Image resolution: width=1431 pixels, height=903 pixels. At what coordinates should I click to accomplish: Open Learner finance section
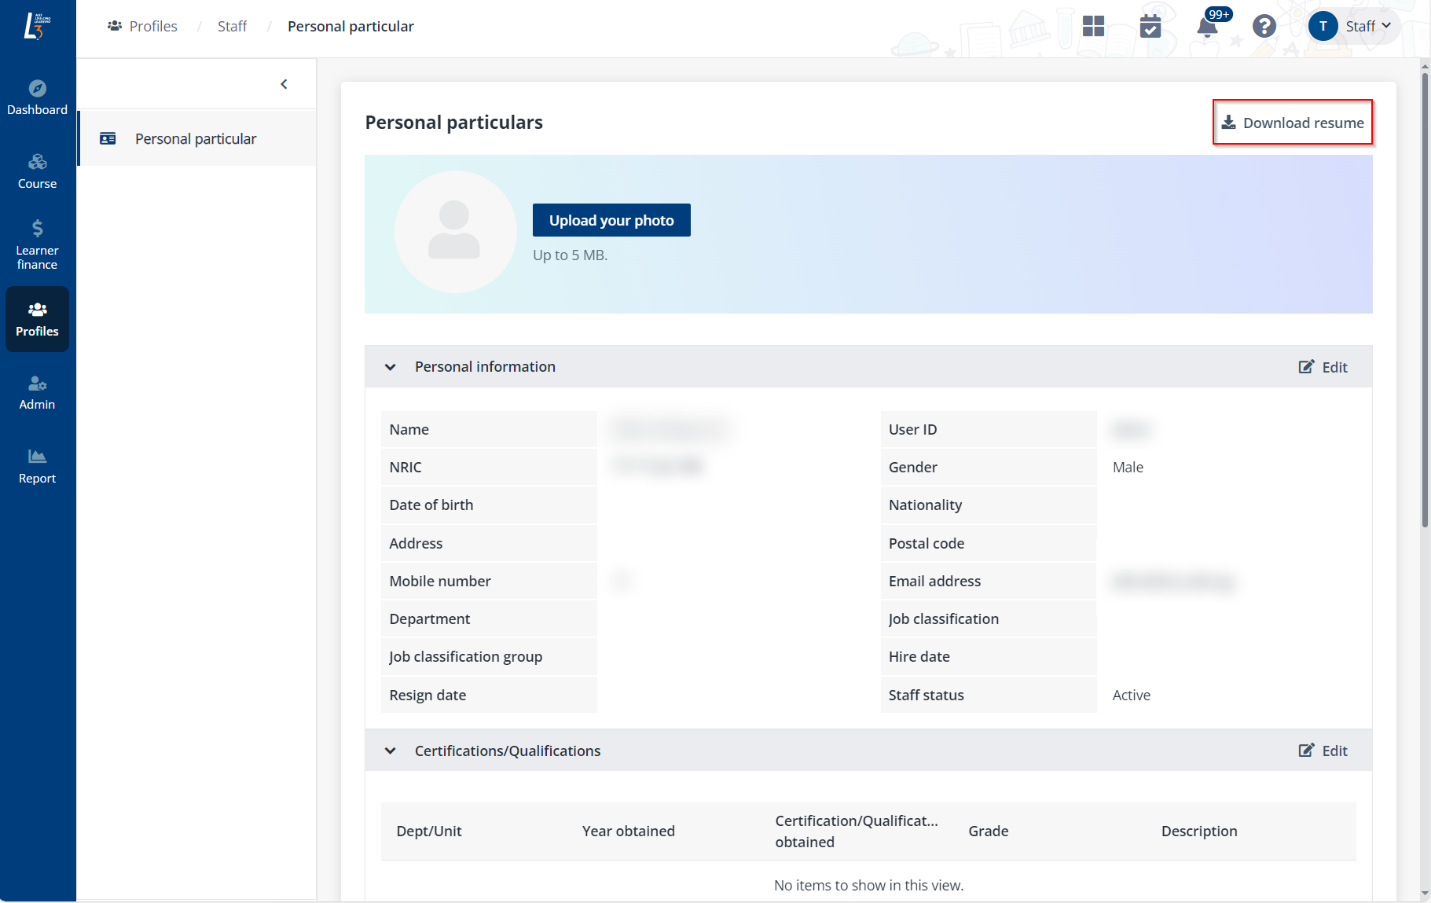37,243
